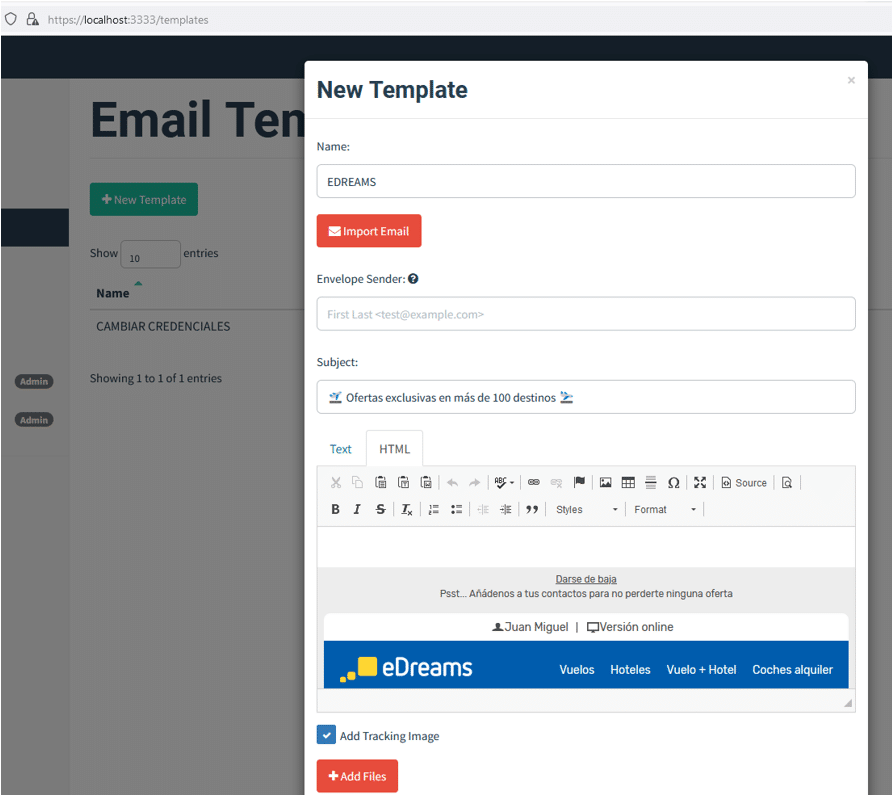
Task: Click the eDreams logo in email
Action: pyautogui.click(x=406, y=667)
